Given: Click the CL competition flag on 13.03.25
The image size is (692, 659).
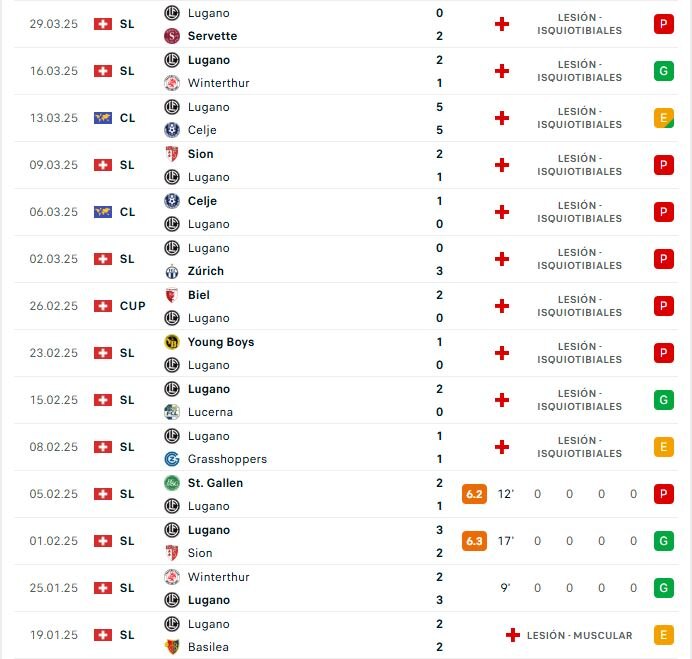Looking at the screenshot, I should click(103, 118).
